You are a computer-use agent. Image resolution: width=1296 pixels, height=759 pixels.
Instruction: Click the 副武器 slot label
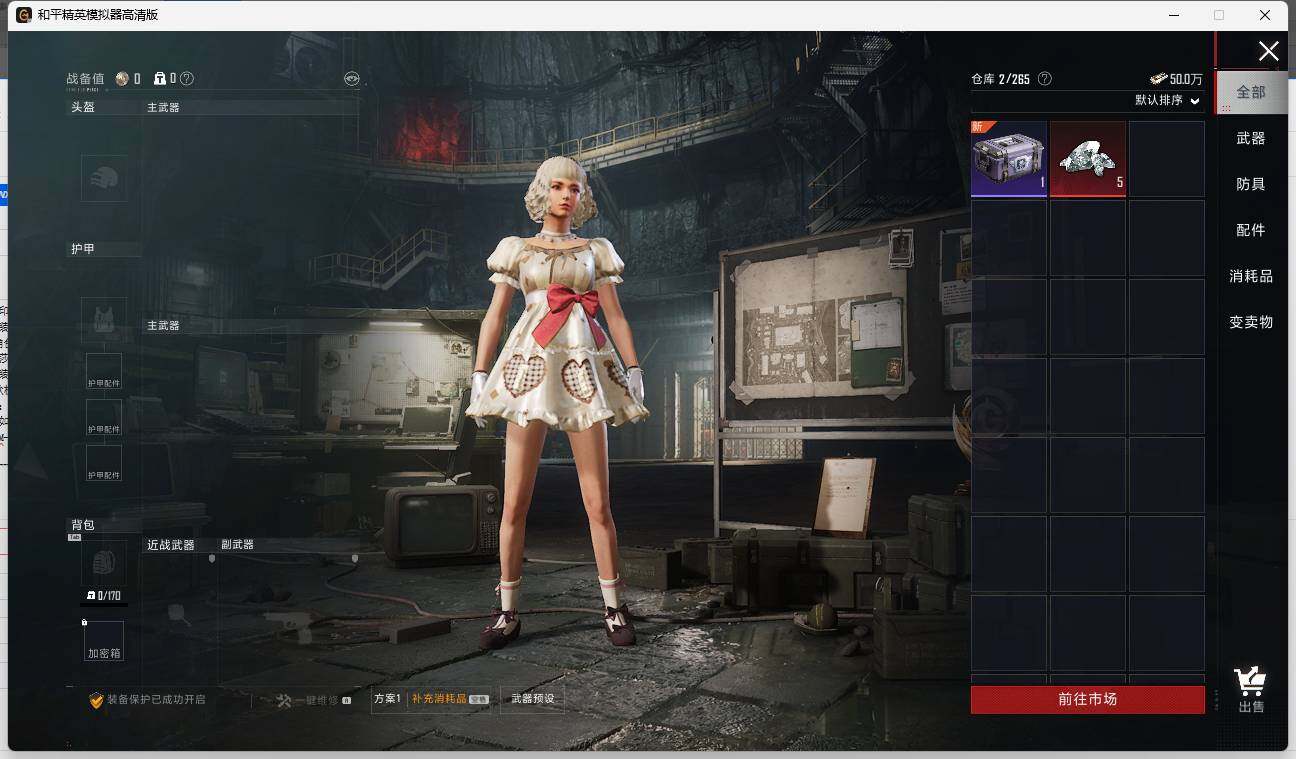click(237, 545)
